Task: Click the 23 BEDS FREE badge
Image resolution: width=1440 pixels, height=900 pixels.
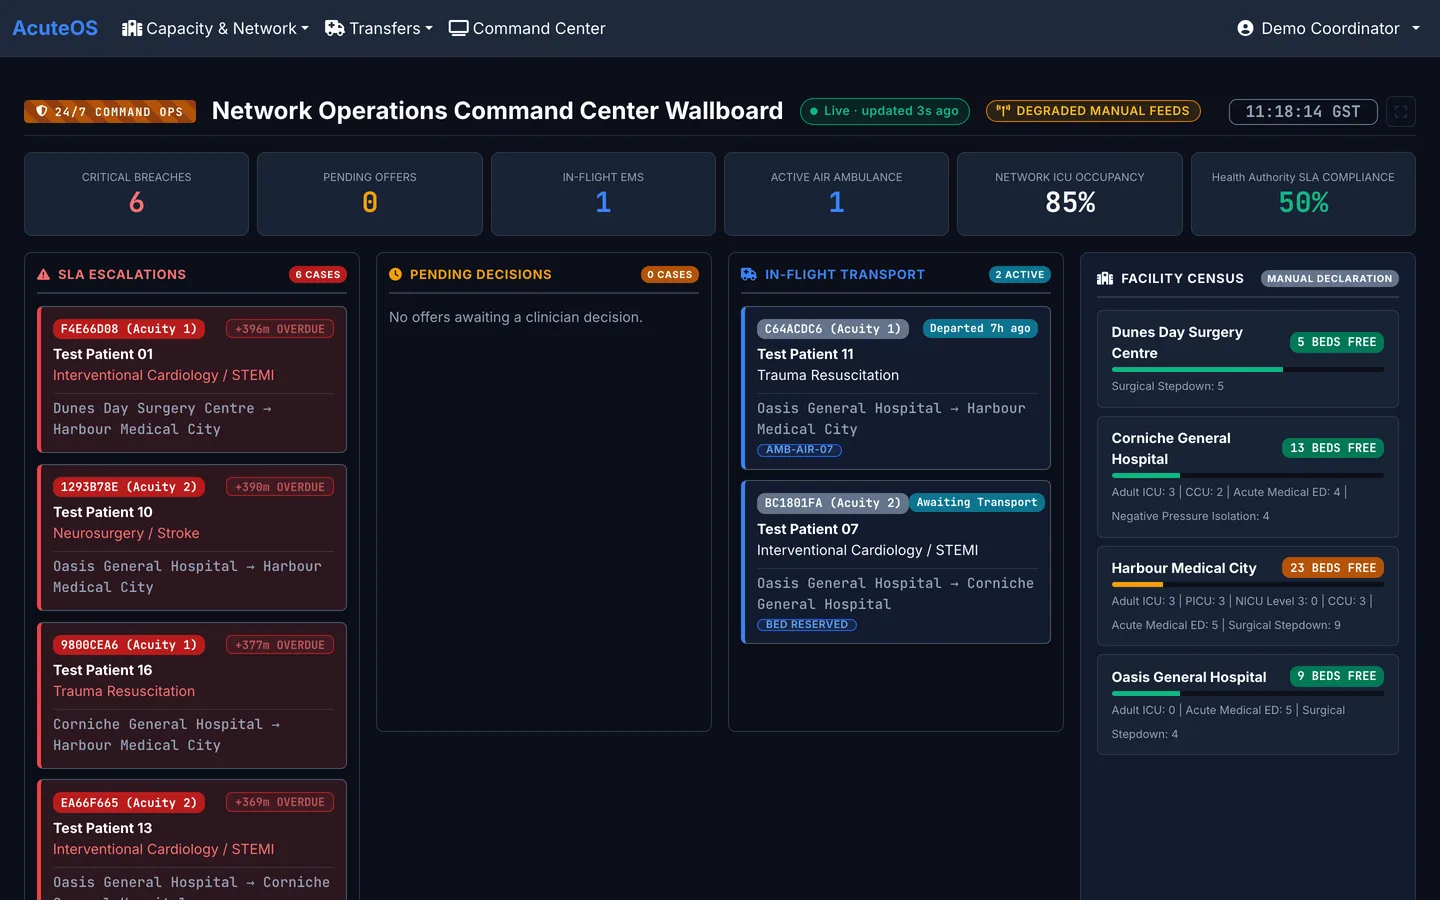Action: (1333, 568)
